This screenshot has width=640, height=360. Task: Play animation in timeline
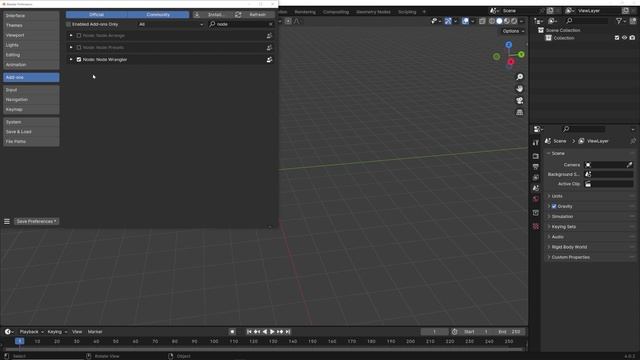coord(272,332)
